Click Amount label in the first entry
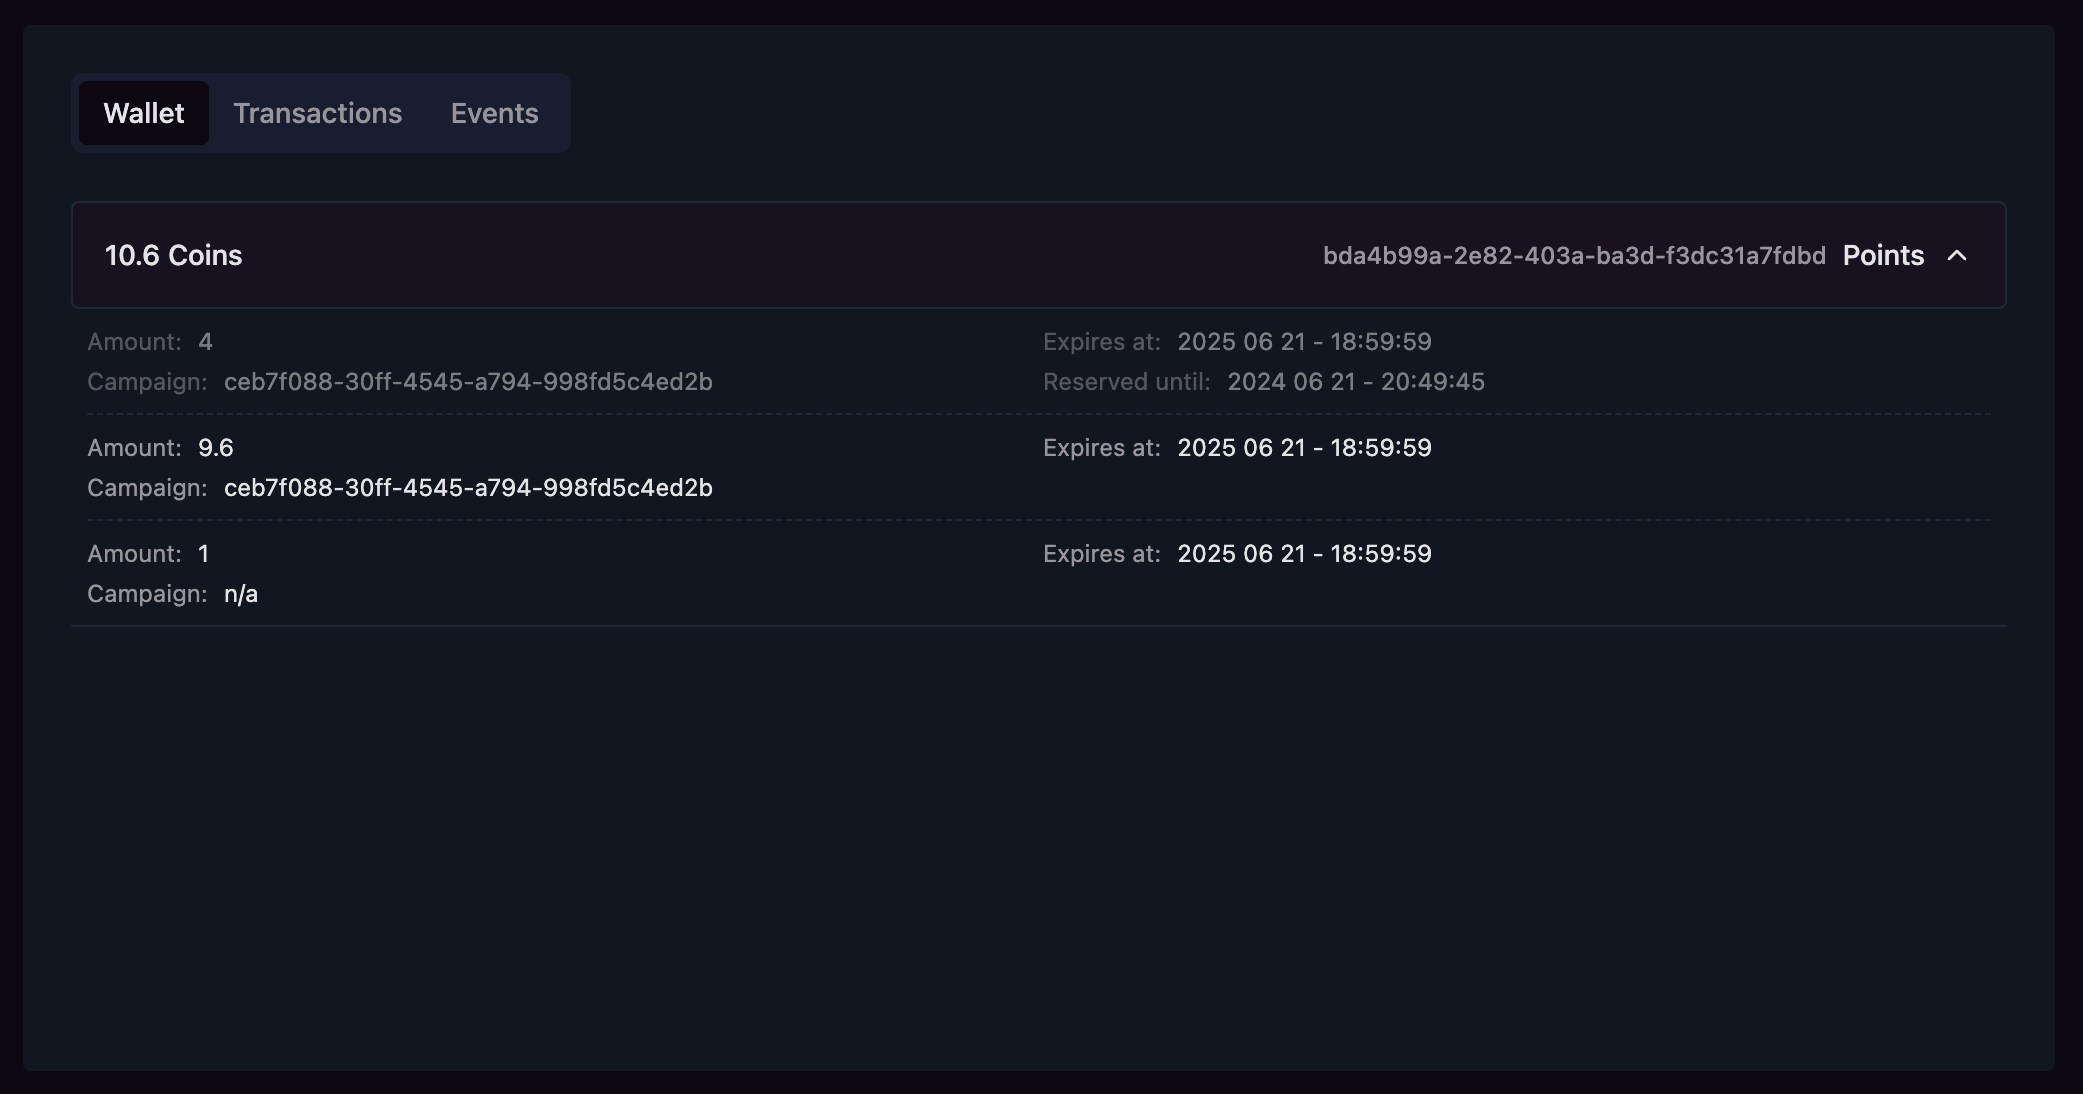Screen dimensions: 2083x1094 coord(134,342)
